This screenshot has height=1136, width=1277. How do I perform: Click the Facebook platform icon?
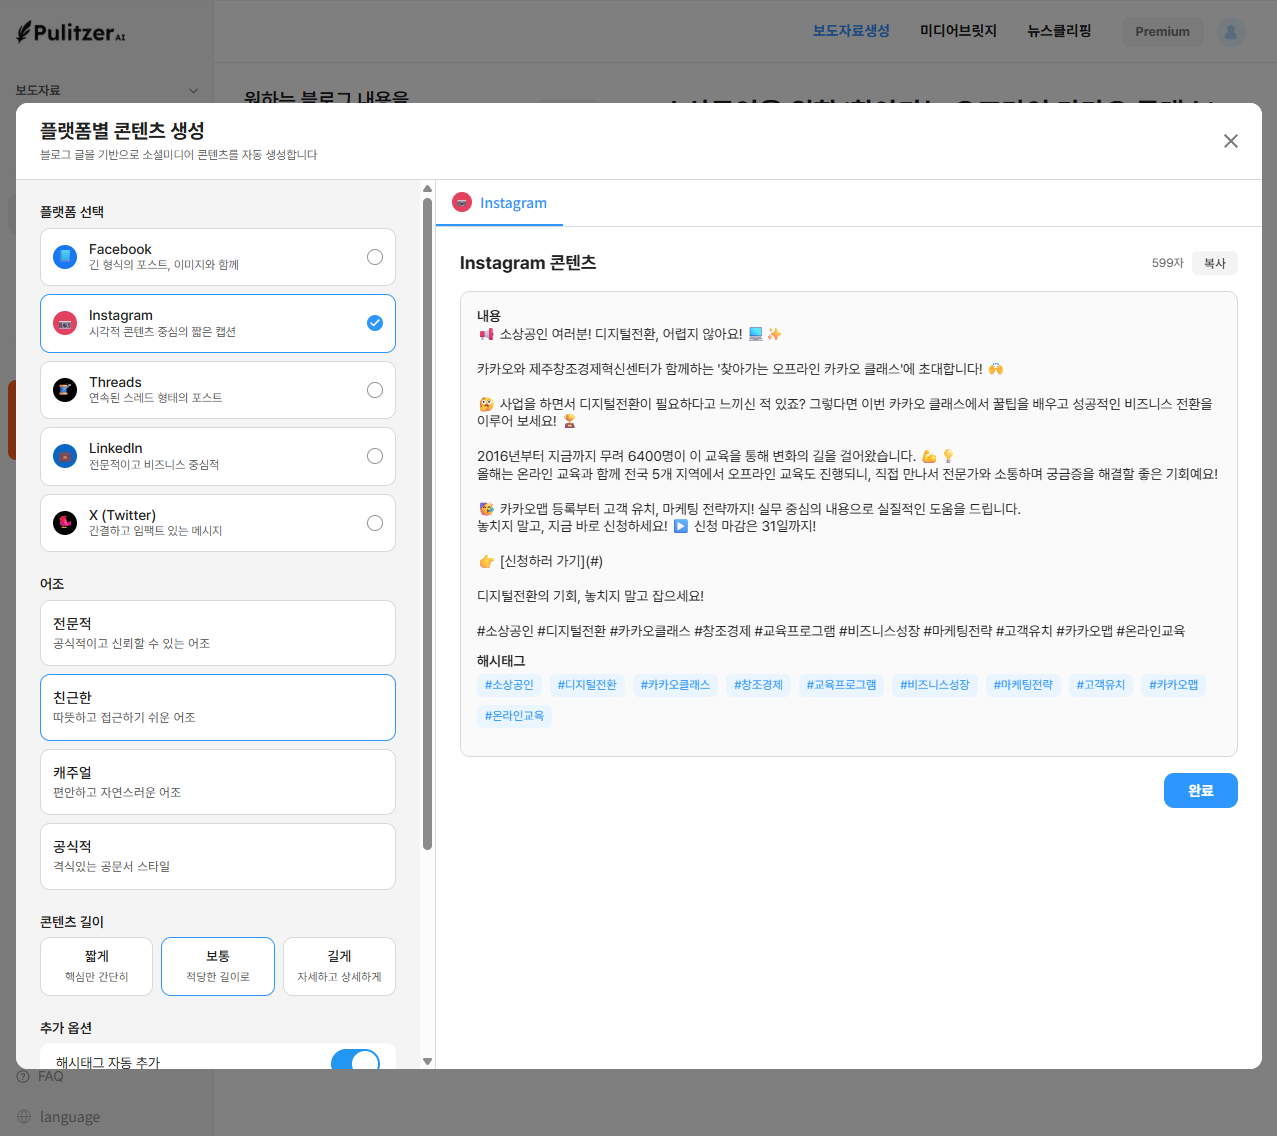click(x=65, y=257)
